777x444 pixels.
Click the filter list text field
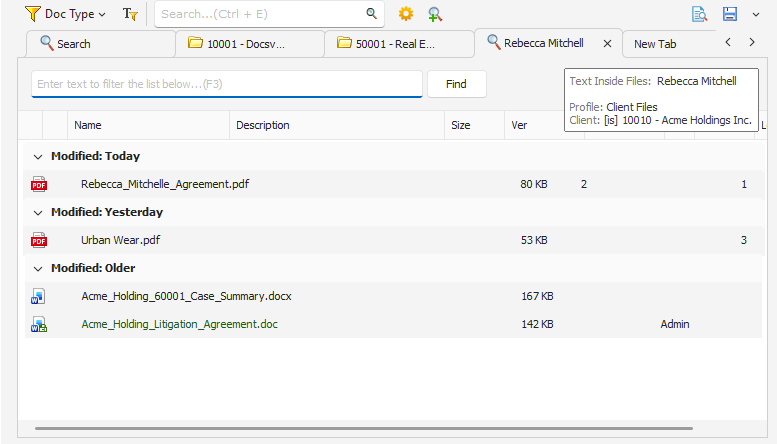click(227, 84)
